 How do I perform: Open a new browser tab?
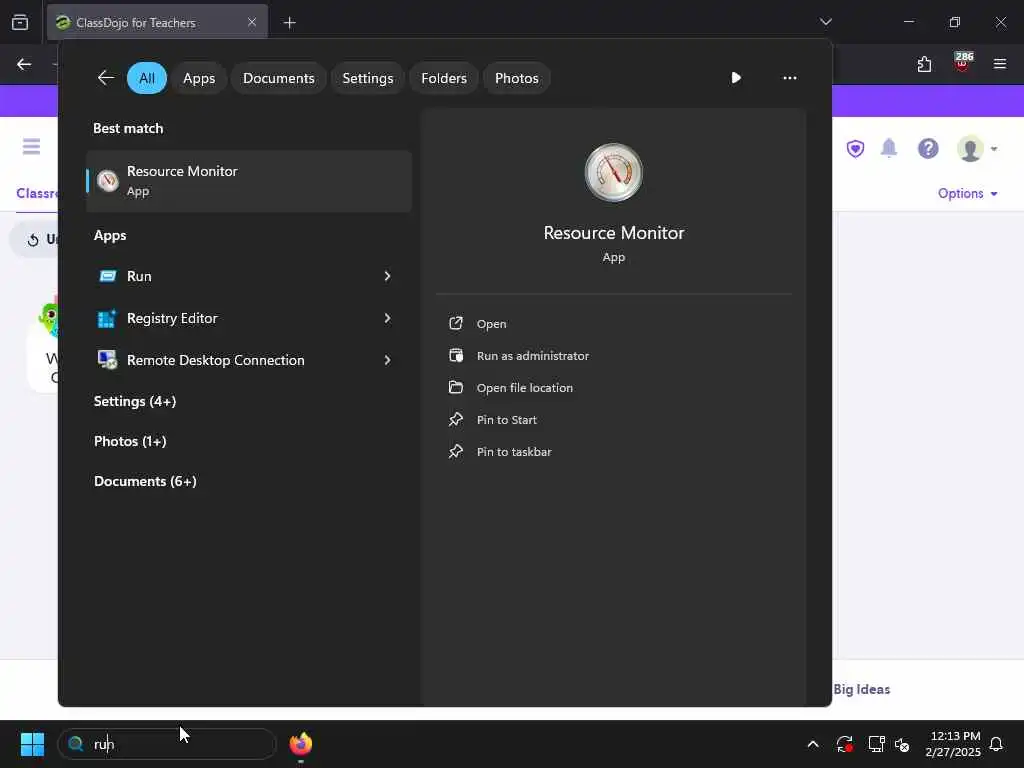289,23
